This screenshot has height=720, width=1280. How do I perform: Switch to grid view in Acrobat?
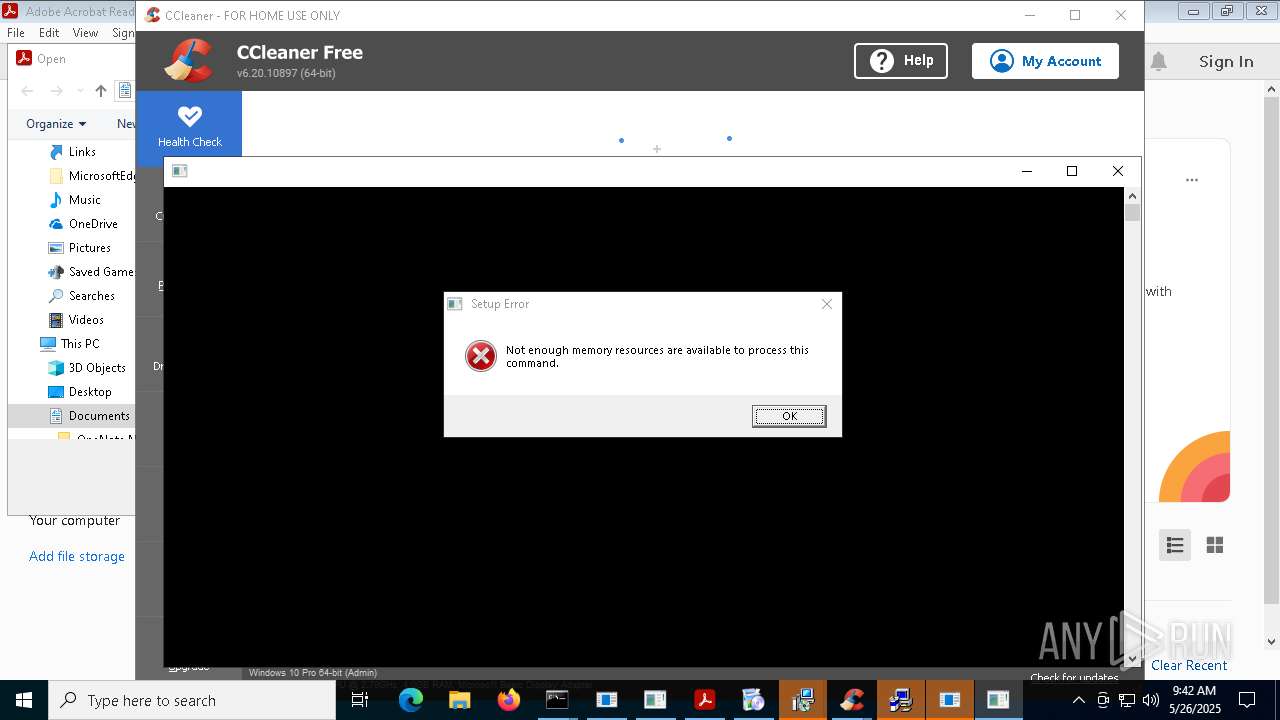pyautogui.click(x=1215, y=545)
